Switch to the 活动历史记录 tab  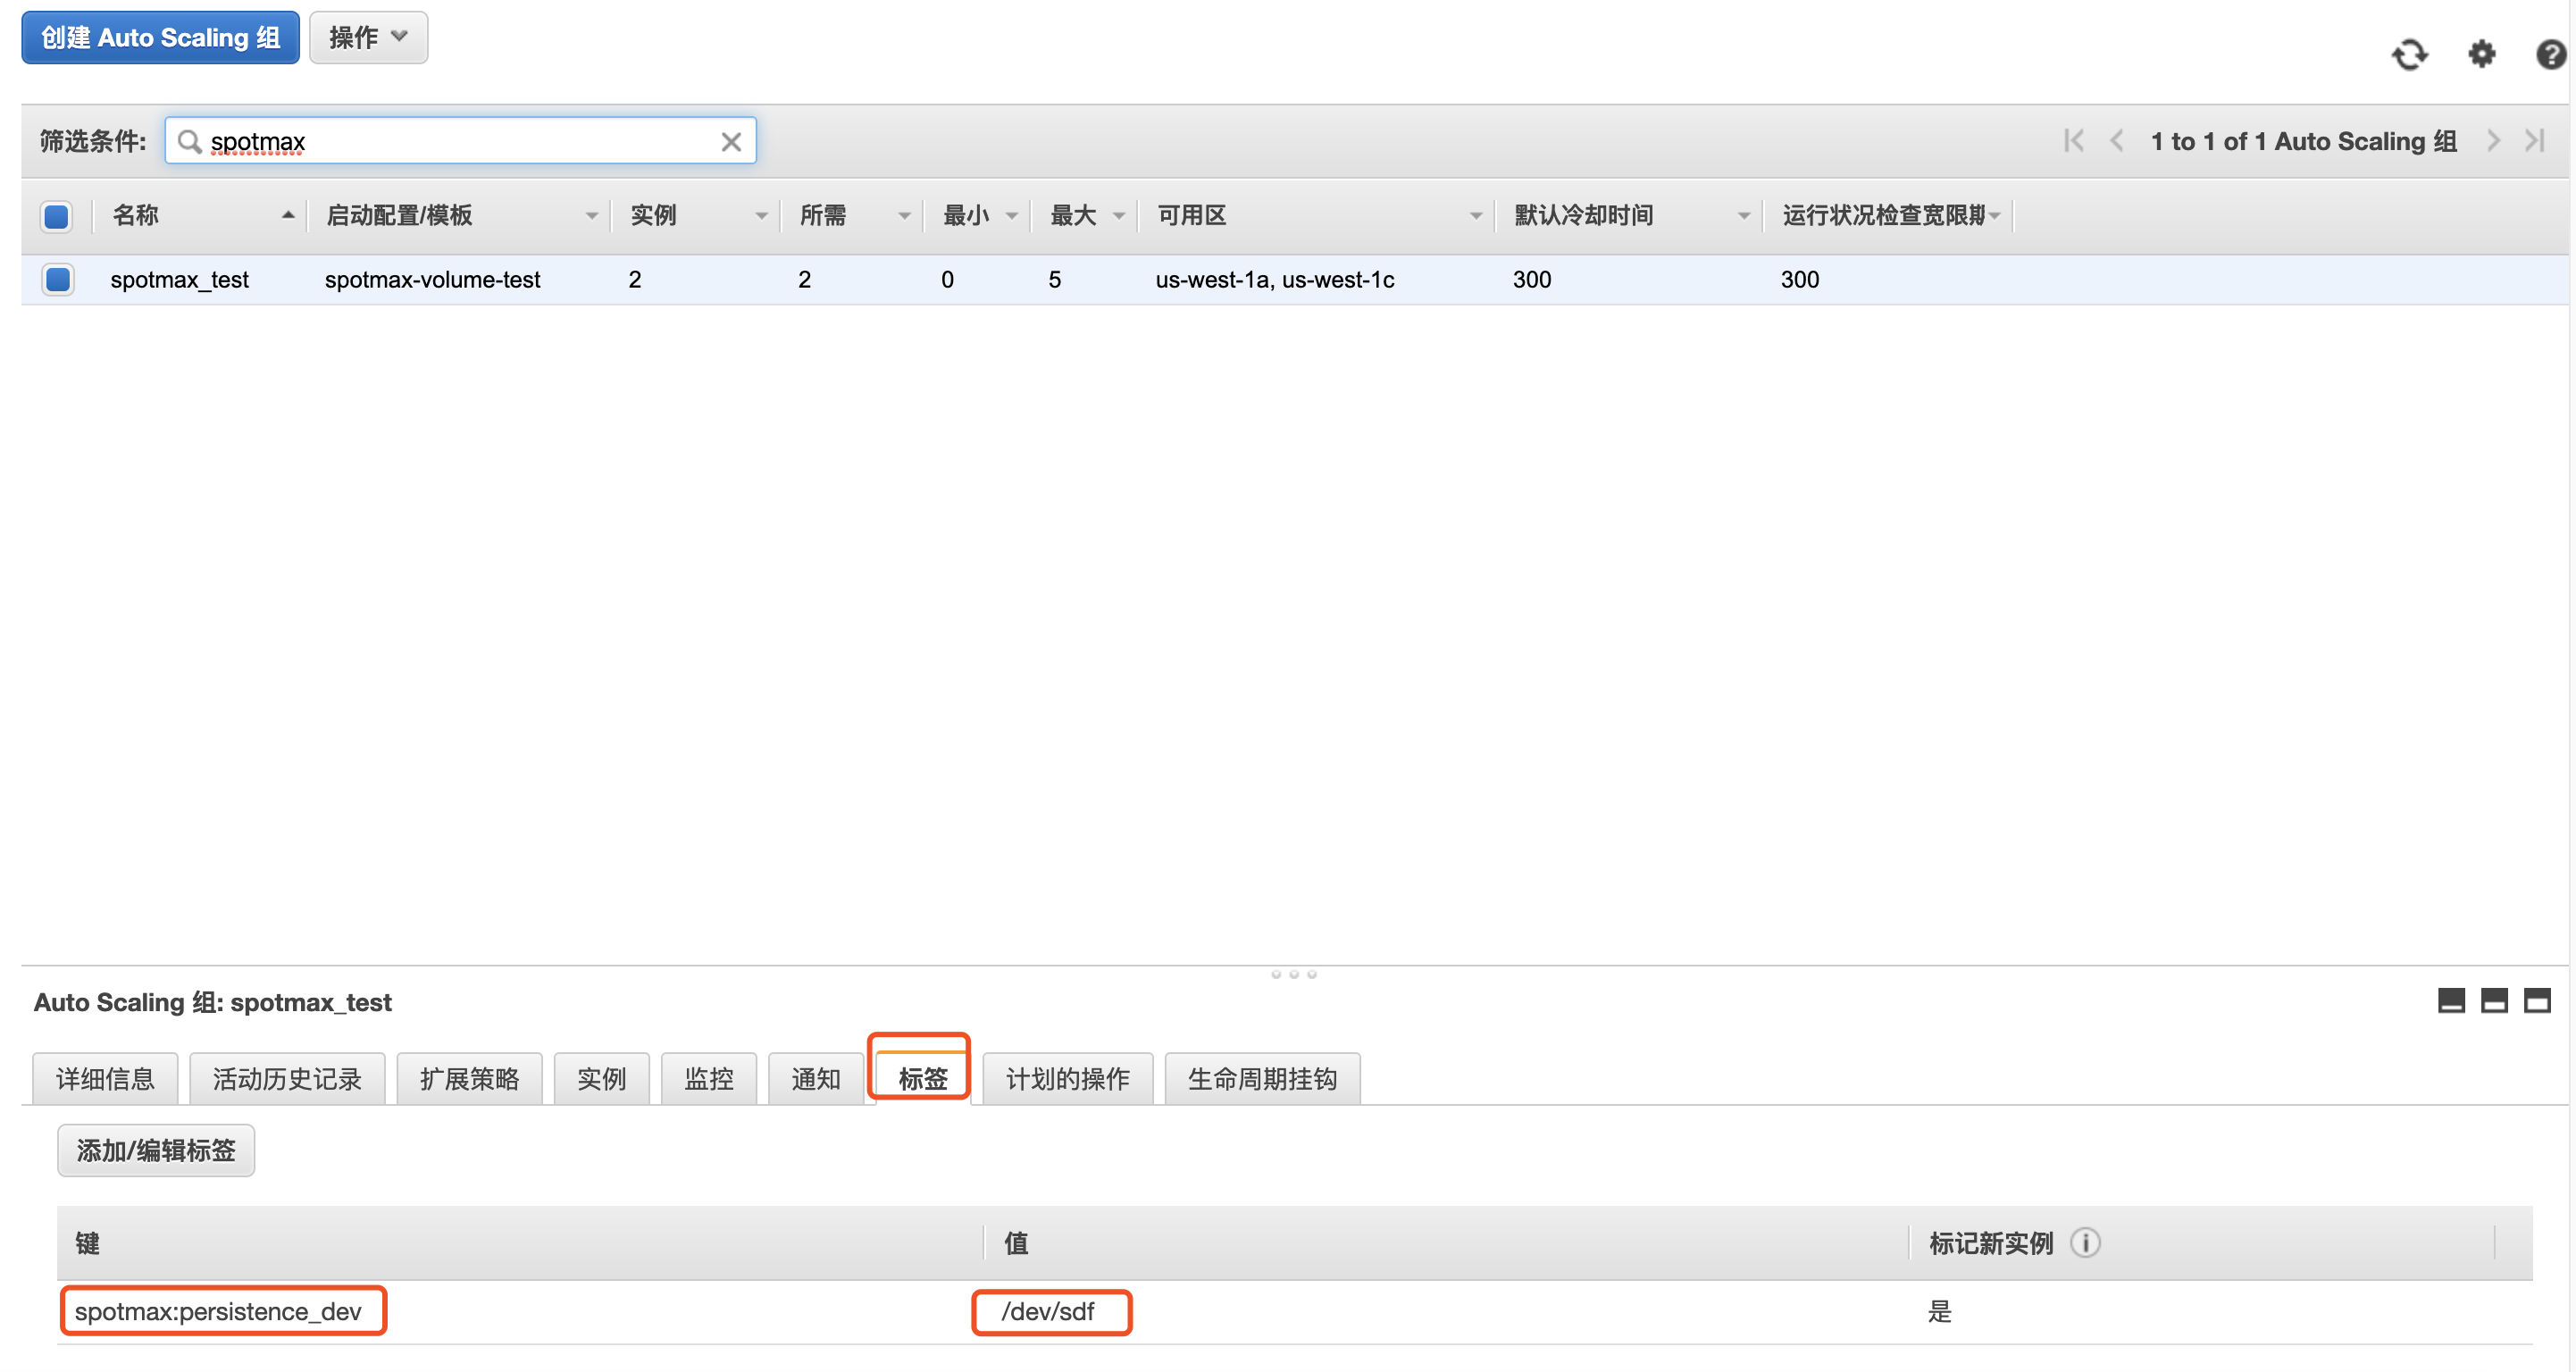287,1078
